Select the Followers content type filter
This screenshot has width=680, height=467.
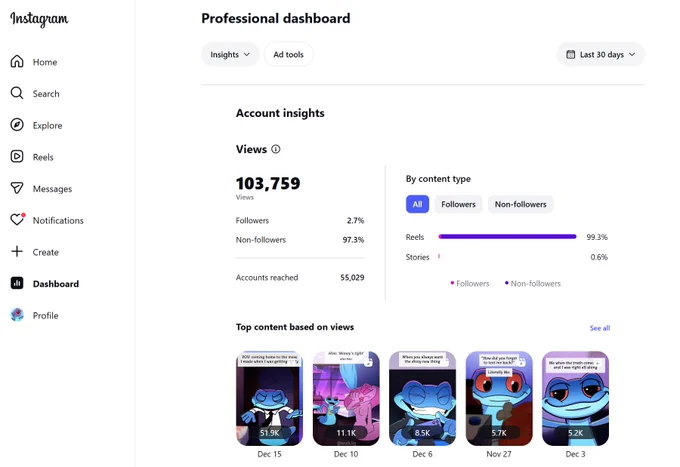pos(458,204)
